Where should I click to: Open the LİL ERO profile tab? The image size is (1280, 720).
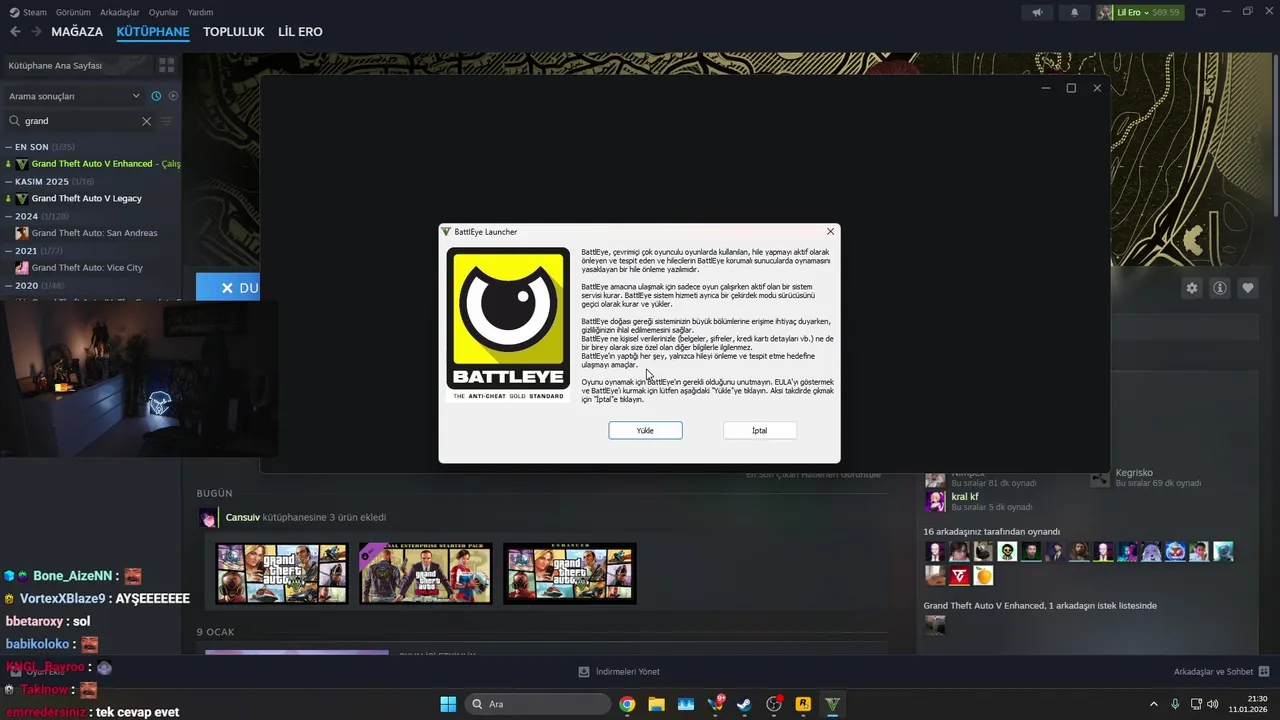click(300, 32)
